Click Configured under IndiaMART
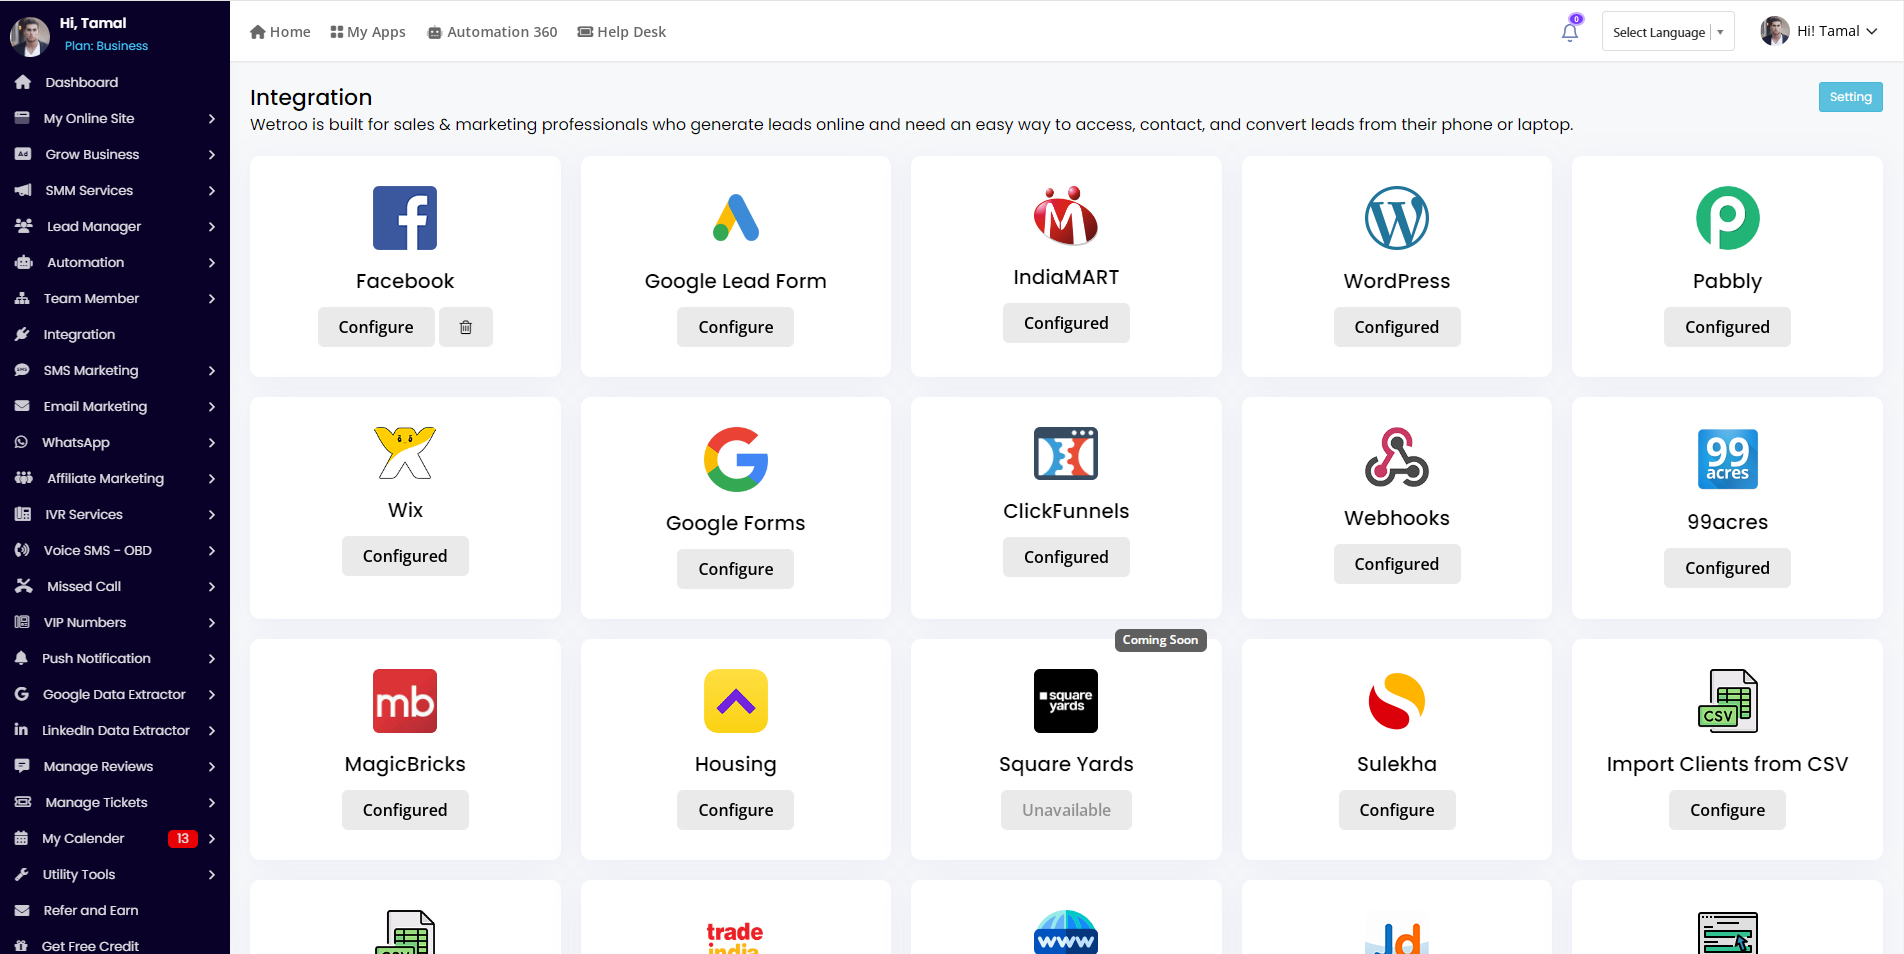The height and width of the screenshot is (954, 1904). (x=1066, y=323)
